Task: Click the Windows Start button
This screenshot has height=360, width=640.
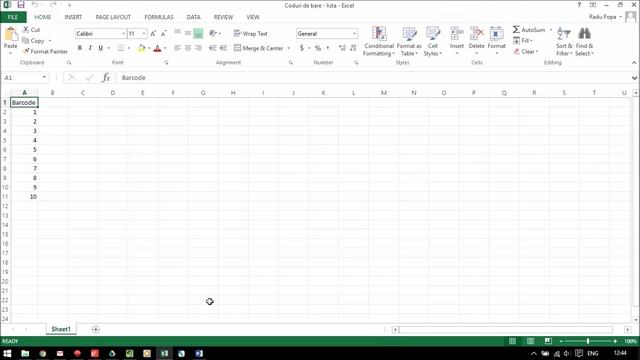Action: [7, 353]
